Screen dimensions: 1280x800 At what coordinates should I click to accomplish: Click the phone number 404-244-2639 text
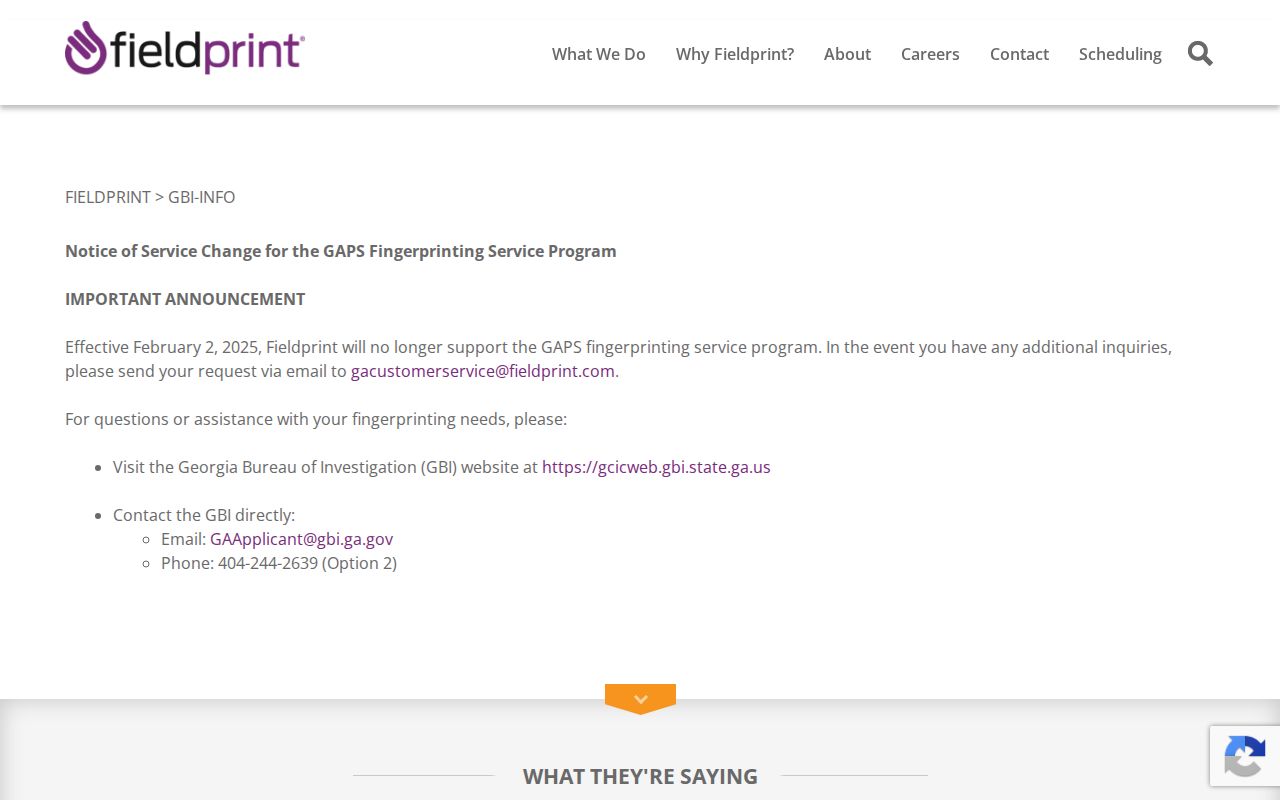(x=268, y=563)
